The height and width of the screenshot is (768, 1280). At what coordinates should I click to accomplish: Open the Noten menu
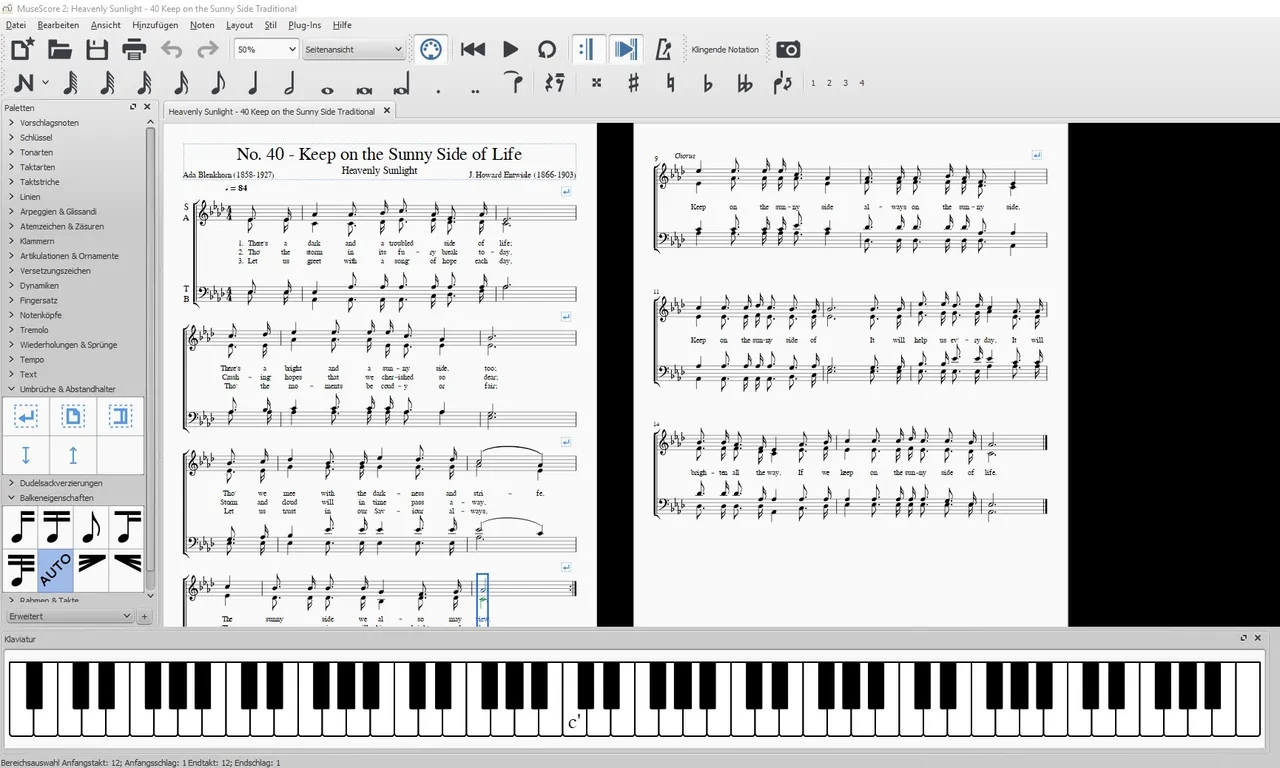[202, 25]
